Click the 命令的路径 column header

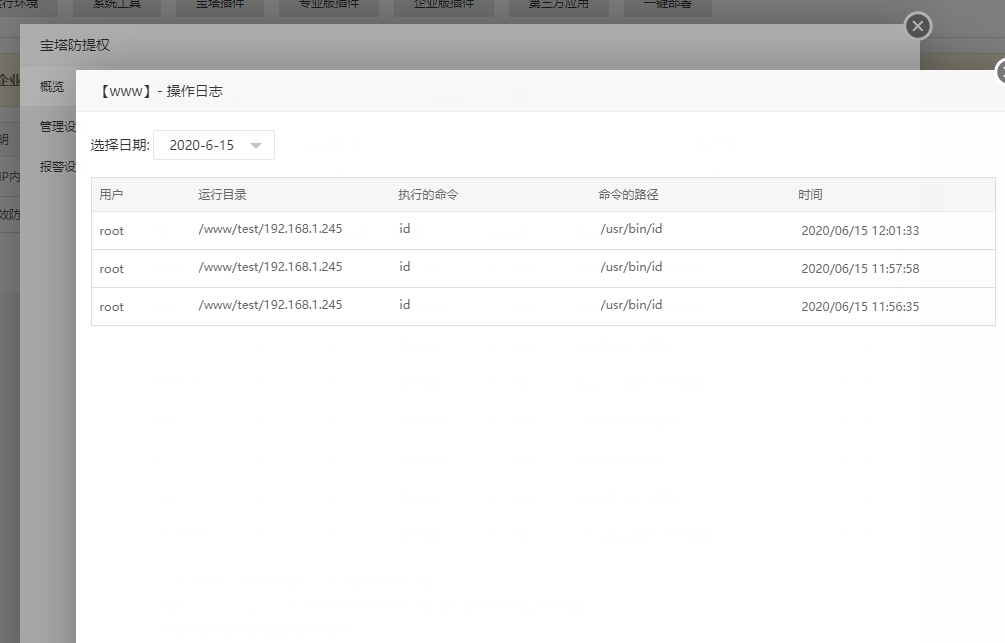pos(628,195)
